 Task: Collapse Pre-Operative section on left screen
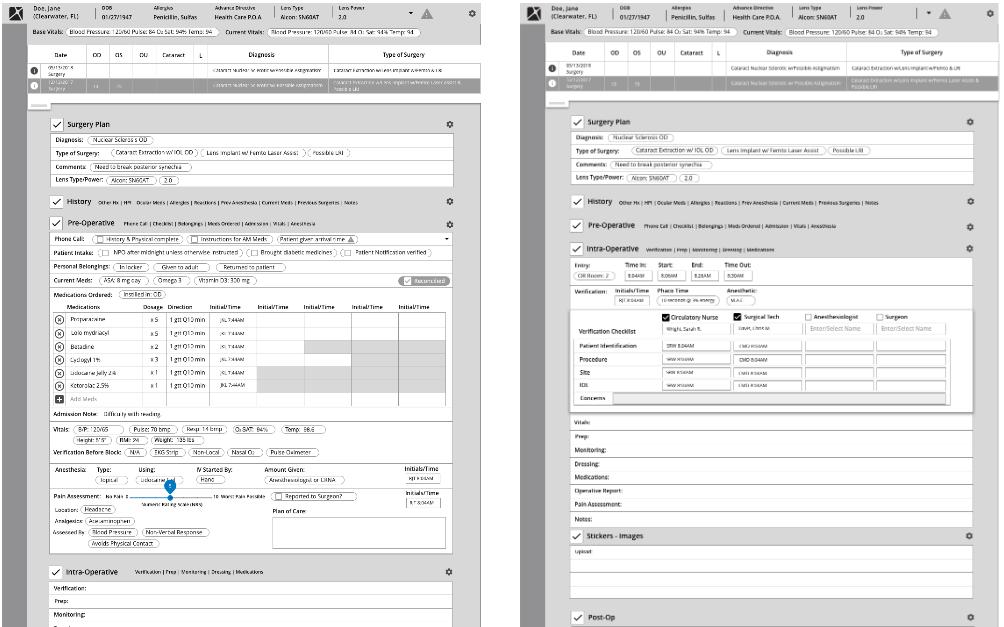click(57, 224)
